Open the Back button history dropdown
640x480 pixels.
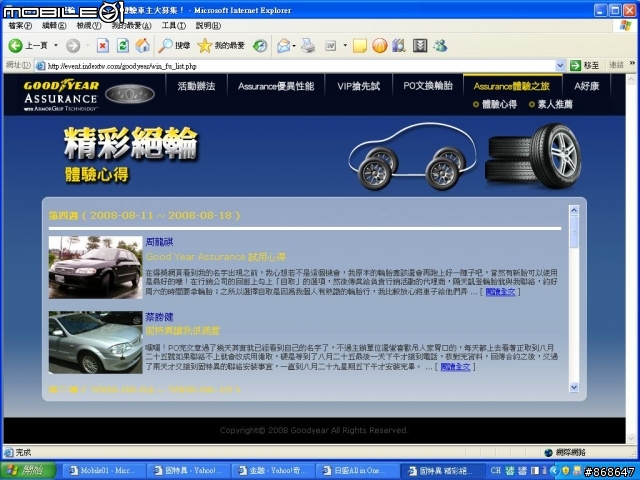(56, 45)
